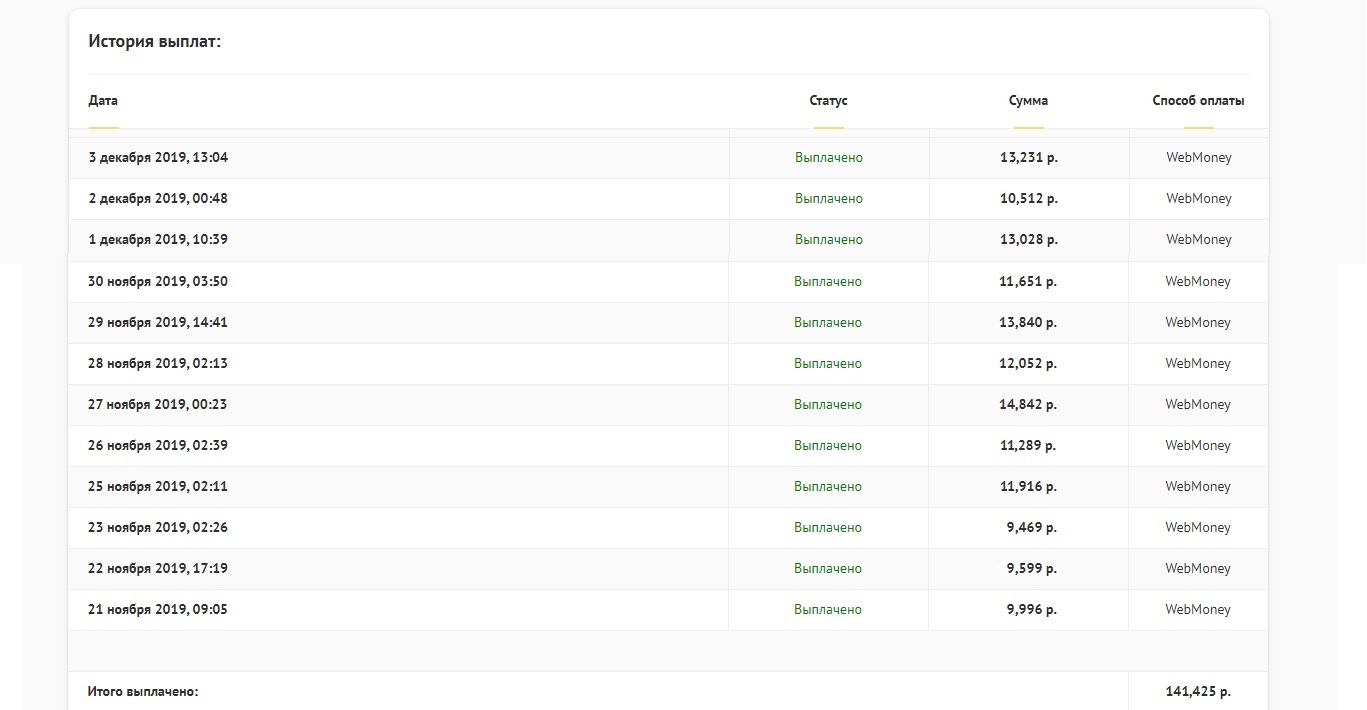Screen dimensions: 1367x710
Task: Click the "Сумма" column header
Action: click(x=1028, y=101)
